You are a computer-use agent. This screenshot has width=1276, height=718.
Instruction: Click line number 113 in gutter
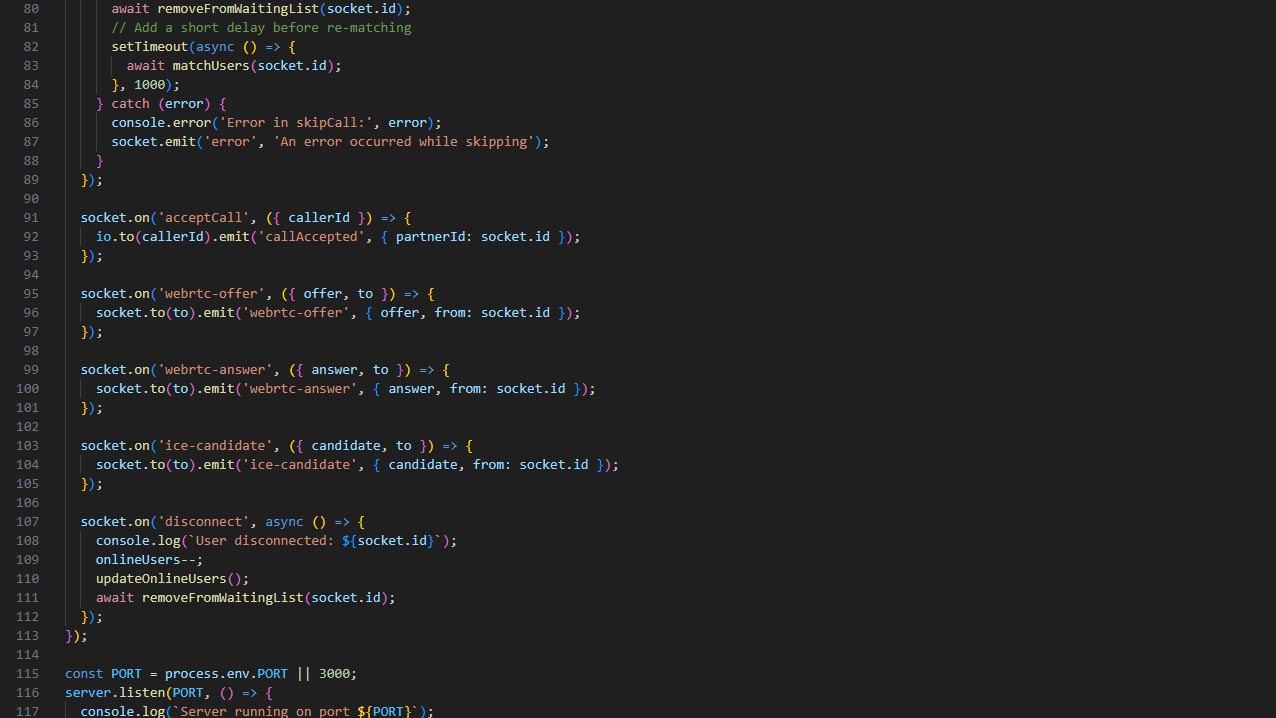point(27,635)
